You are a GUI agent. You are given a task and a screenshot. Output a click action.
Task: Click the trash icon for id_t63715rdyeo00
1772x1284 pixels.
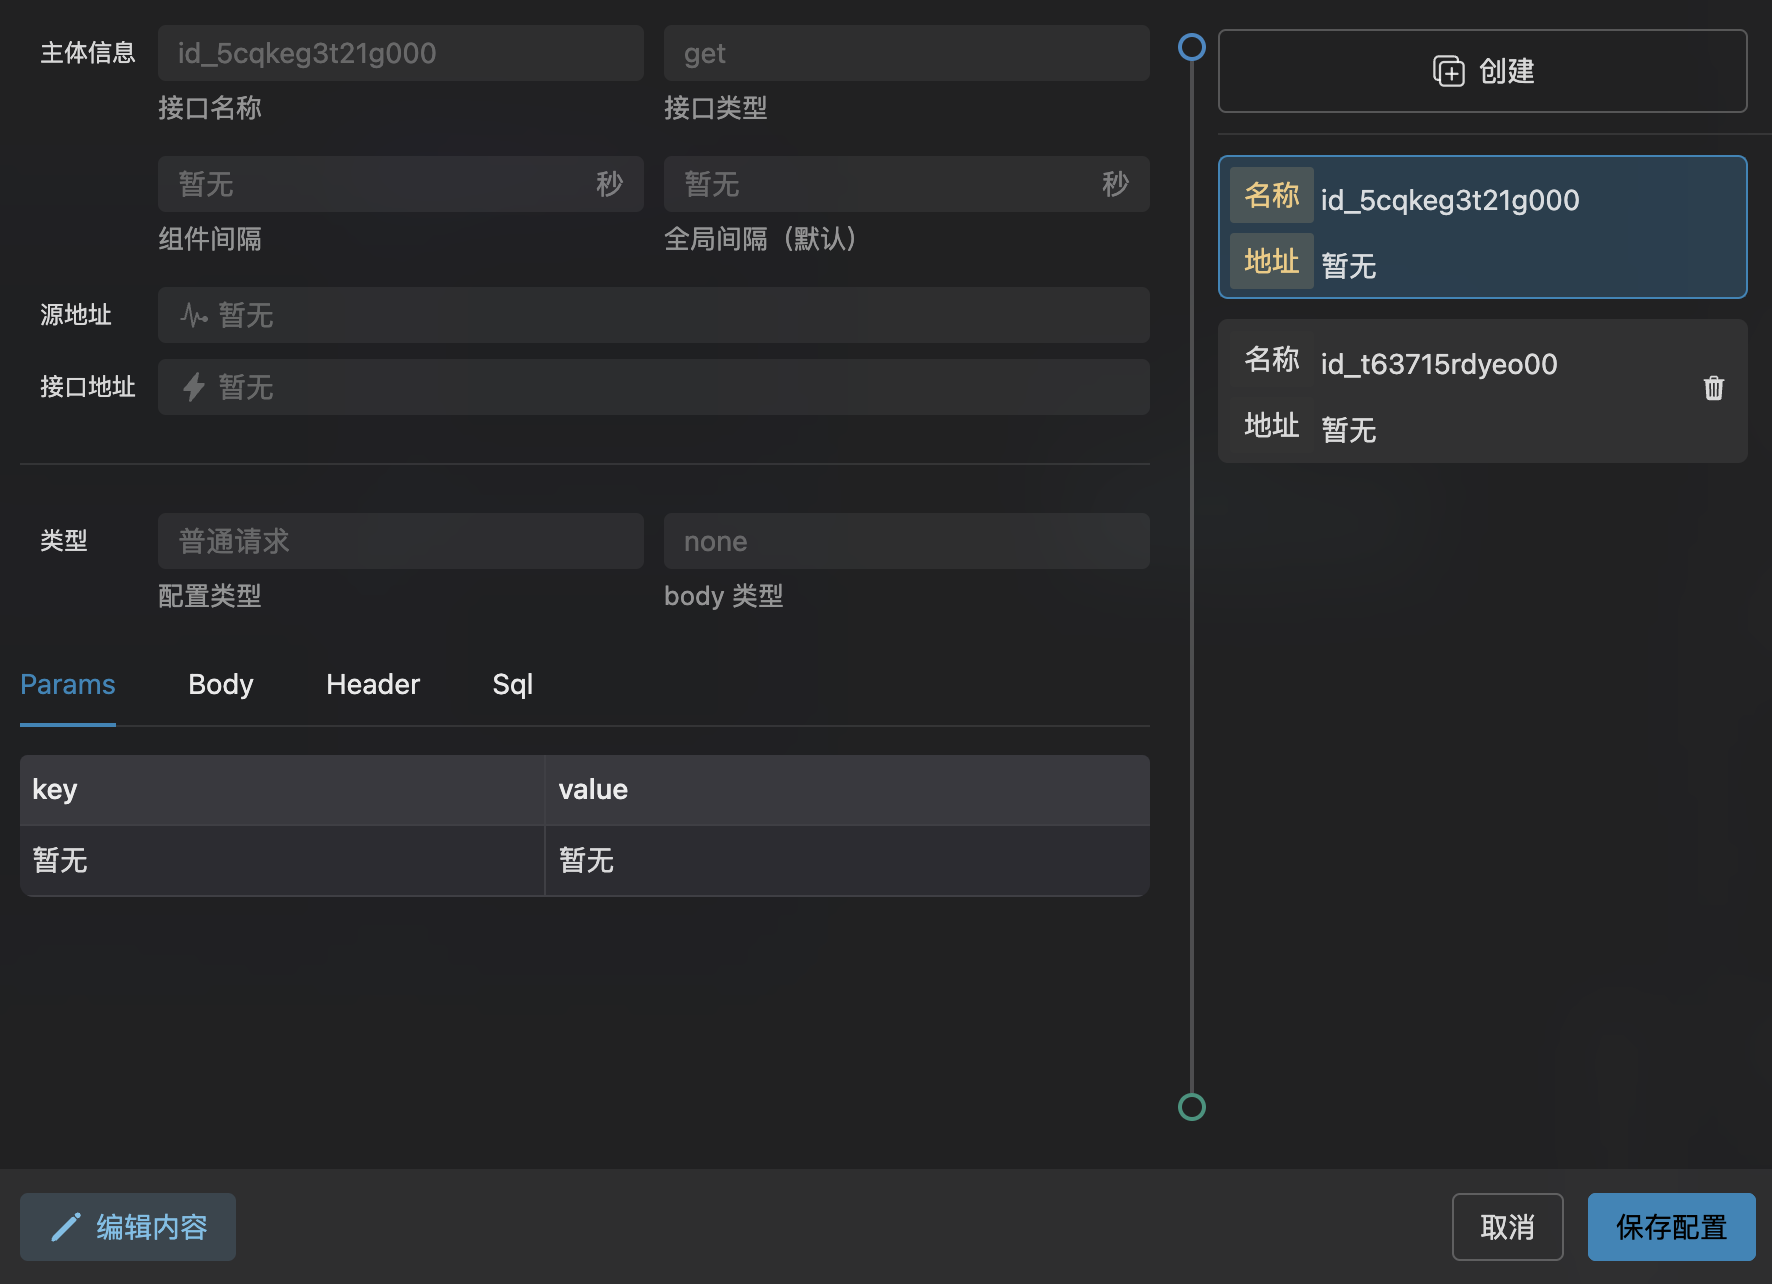click(1713, 388)
